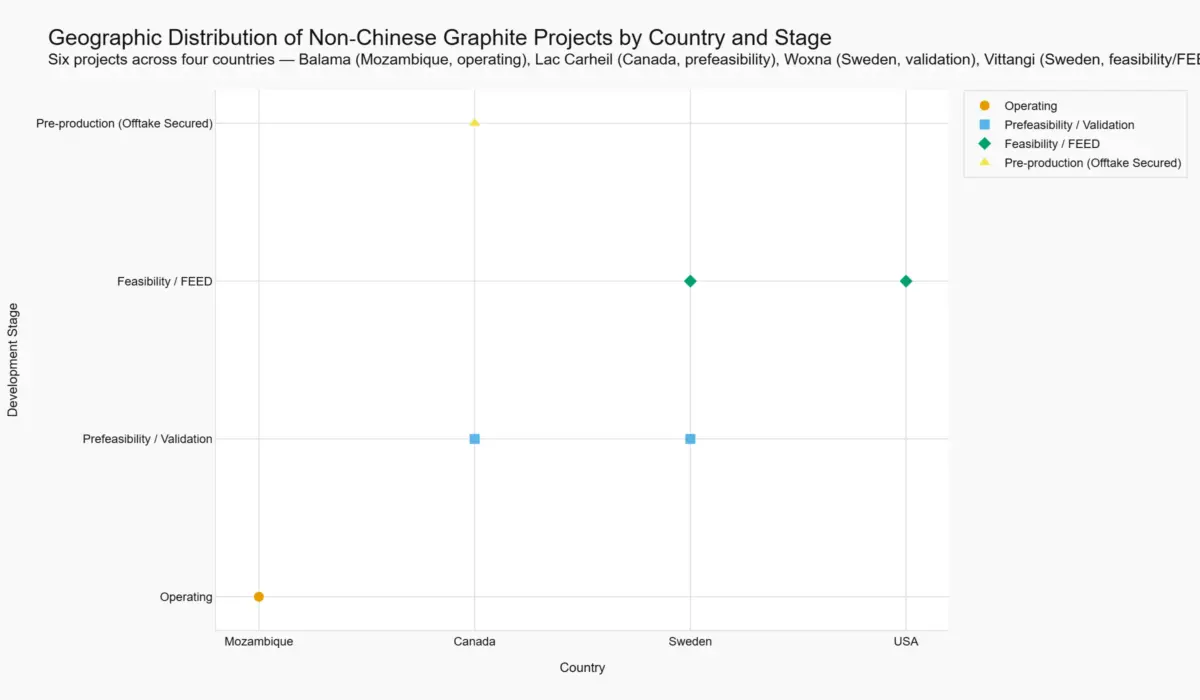
Task: Click the Mozambique x-axis label
Action: tap(259, 642)
